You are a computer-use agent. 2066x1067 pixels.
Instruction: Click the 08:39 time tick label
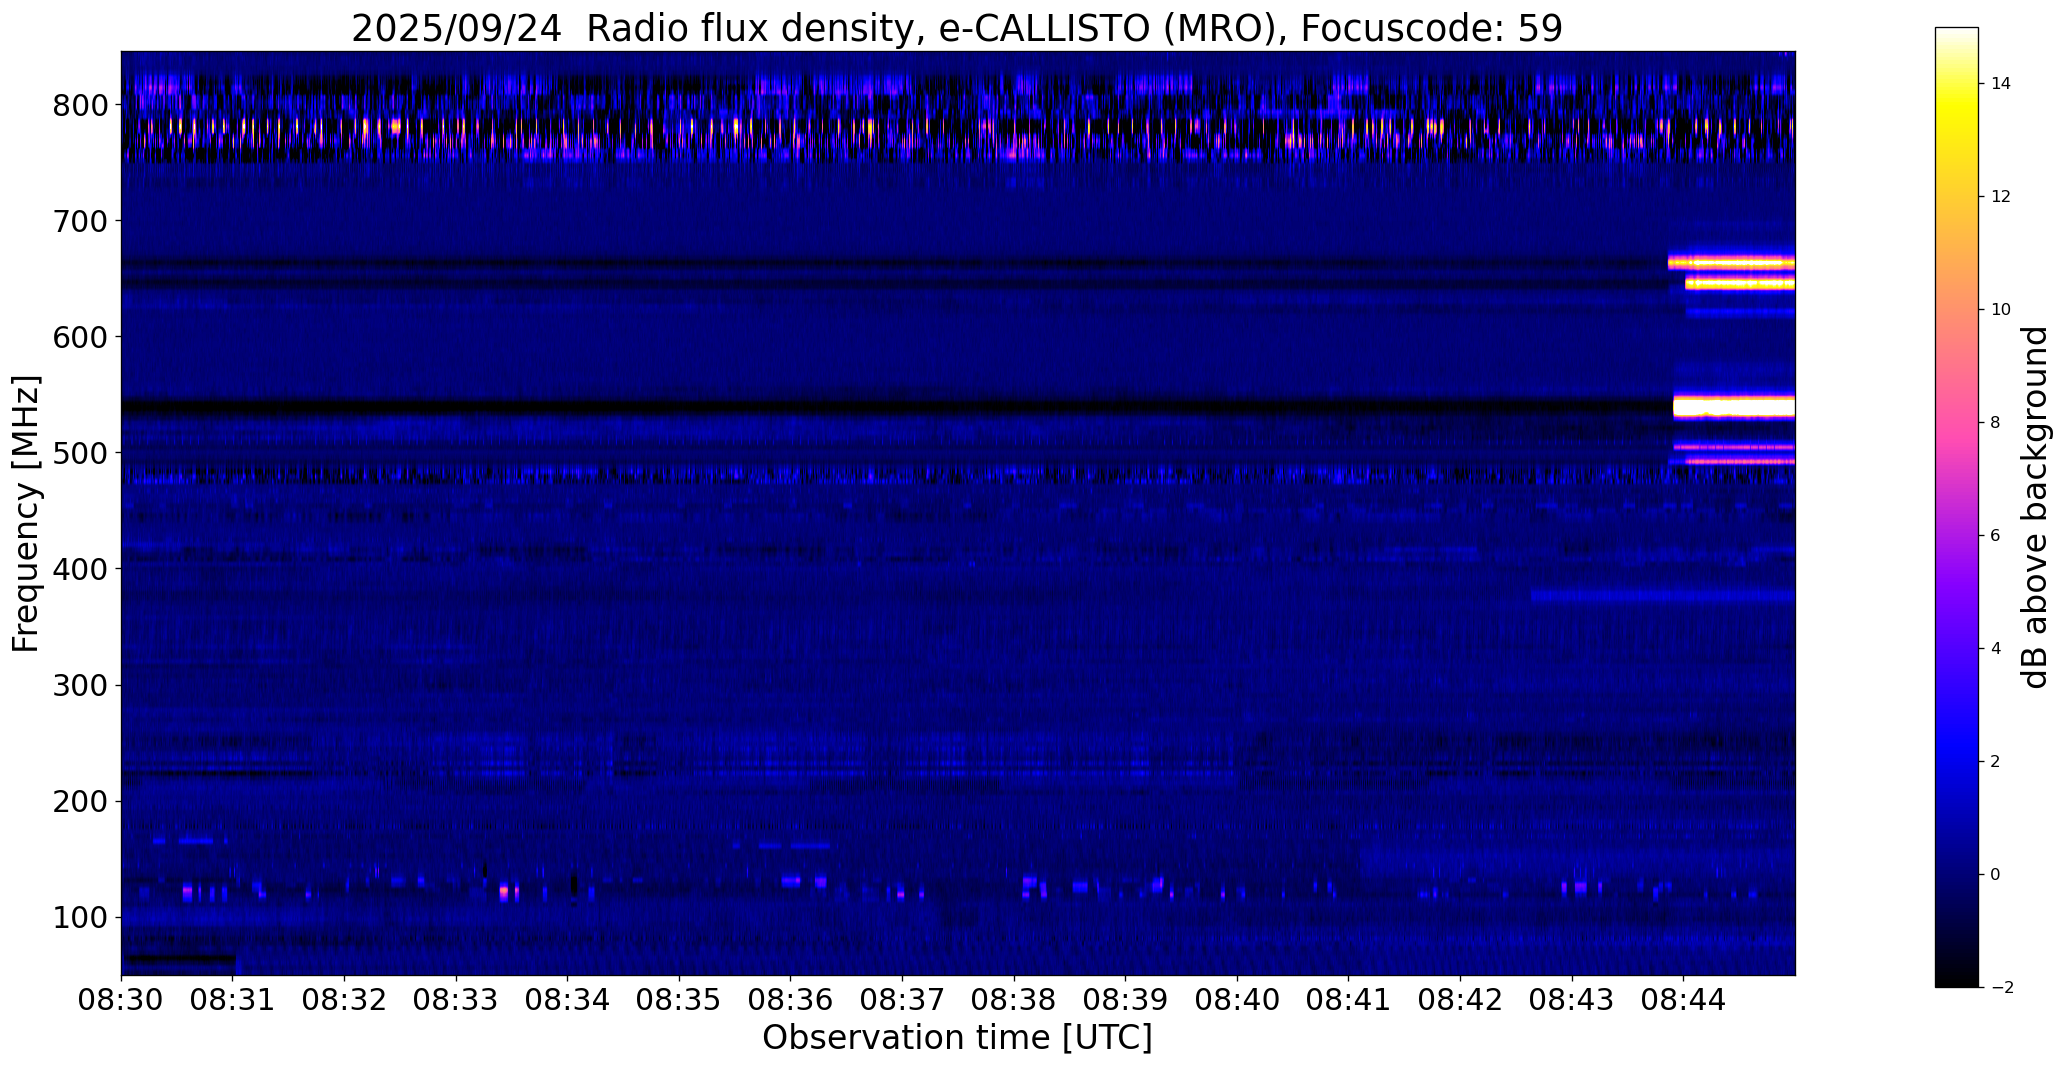coord(1126,1001)
